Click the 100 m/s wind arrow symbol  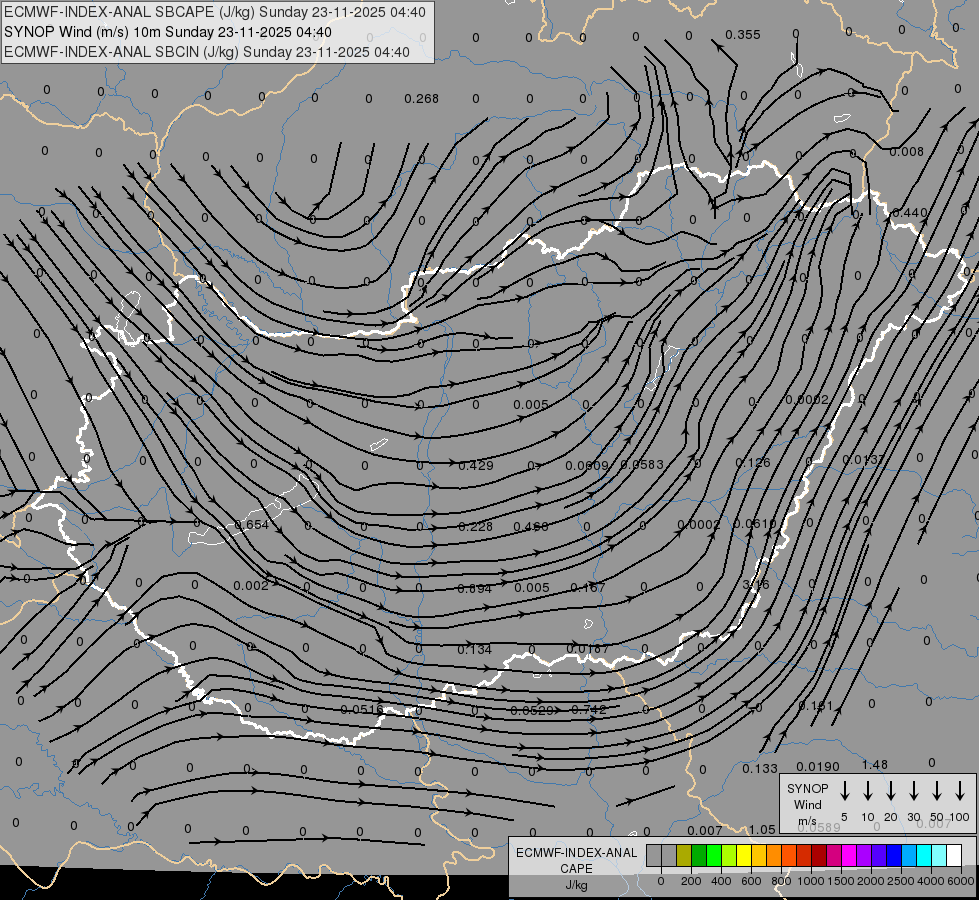(x=960, y=790)
